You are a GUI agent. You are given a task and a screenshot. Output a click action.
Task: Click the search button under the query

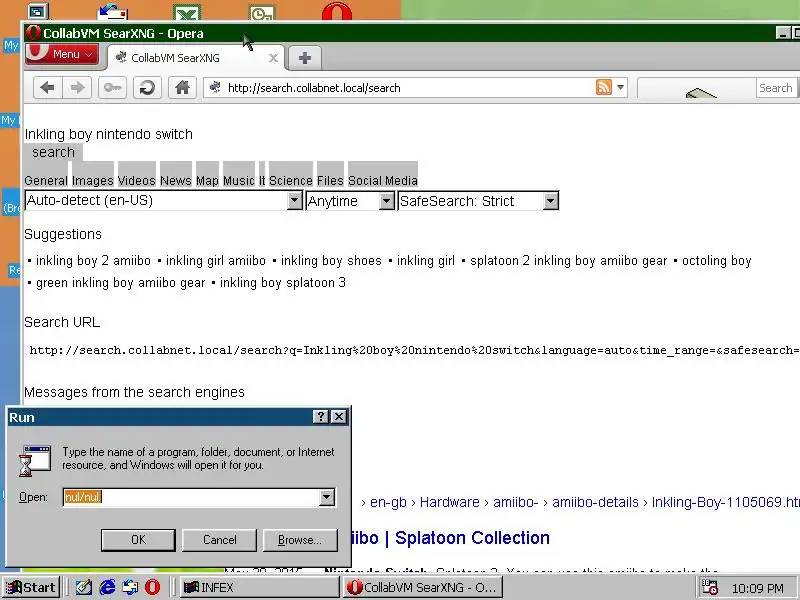(53, 152)
